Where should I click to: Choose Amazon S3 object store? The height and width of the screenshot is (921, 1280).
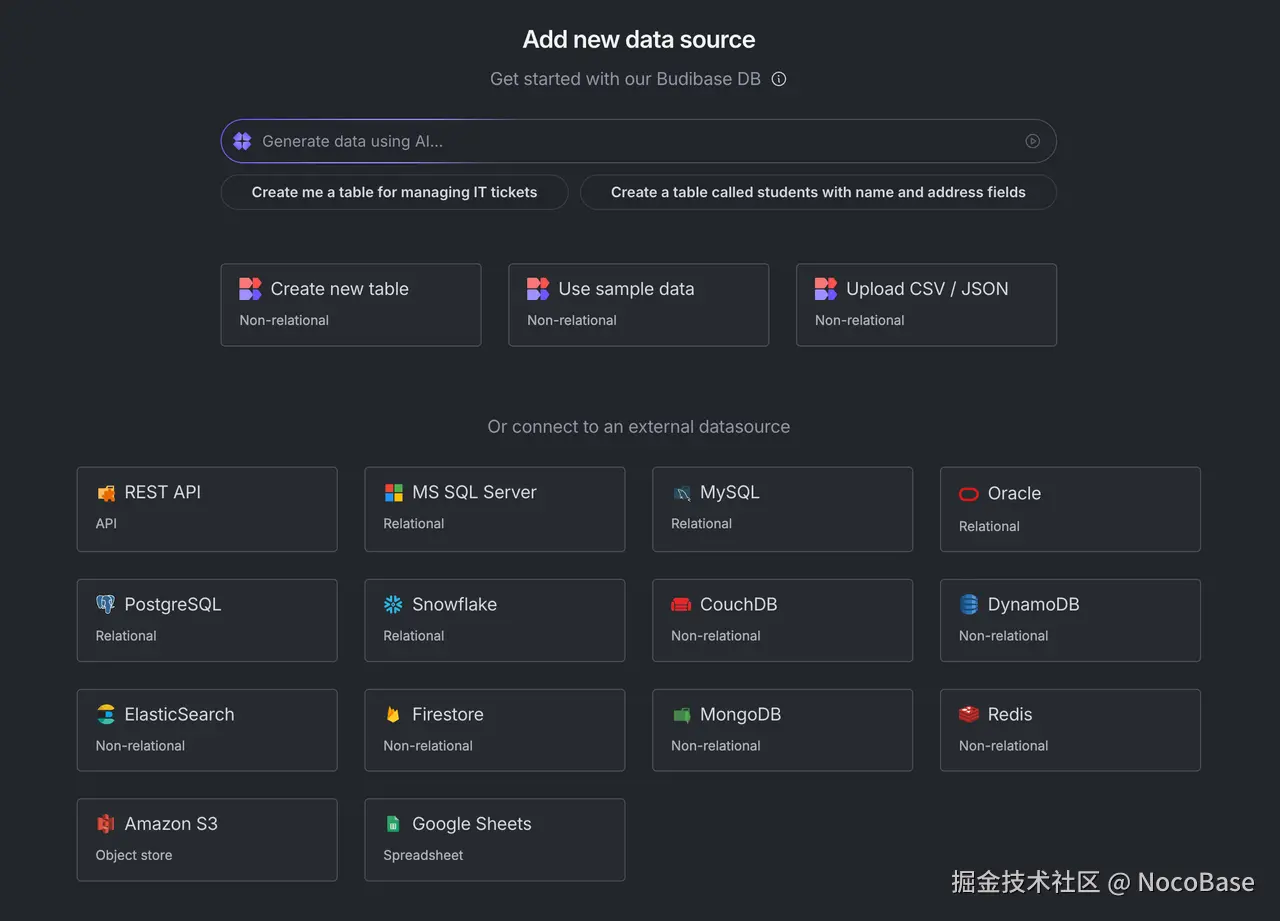[206, 839]
